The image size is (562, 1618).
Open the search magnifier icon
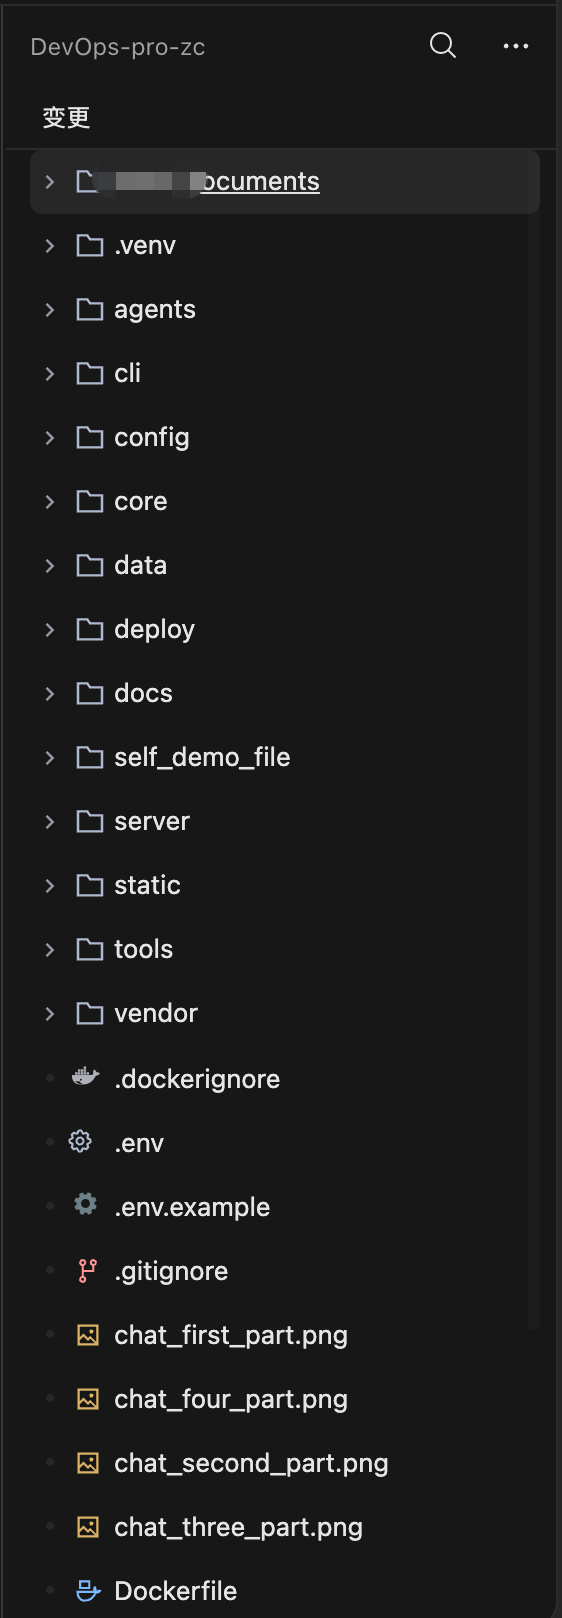pyautogui.click(x=442, y=46)
